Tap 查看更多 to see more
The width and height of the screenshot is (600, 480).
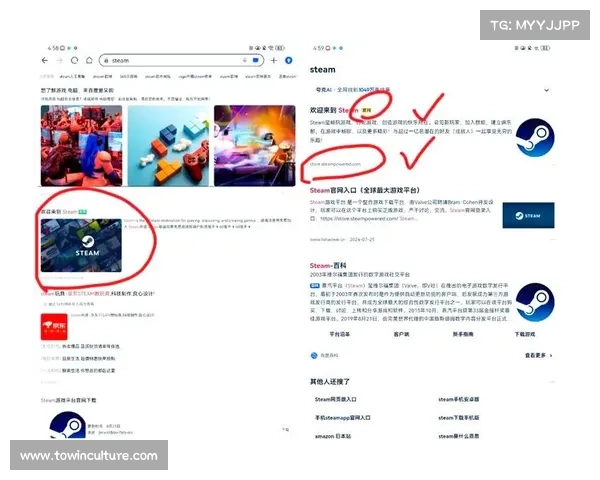(x=538, y=356)
